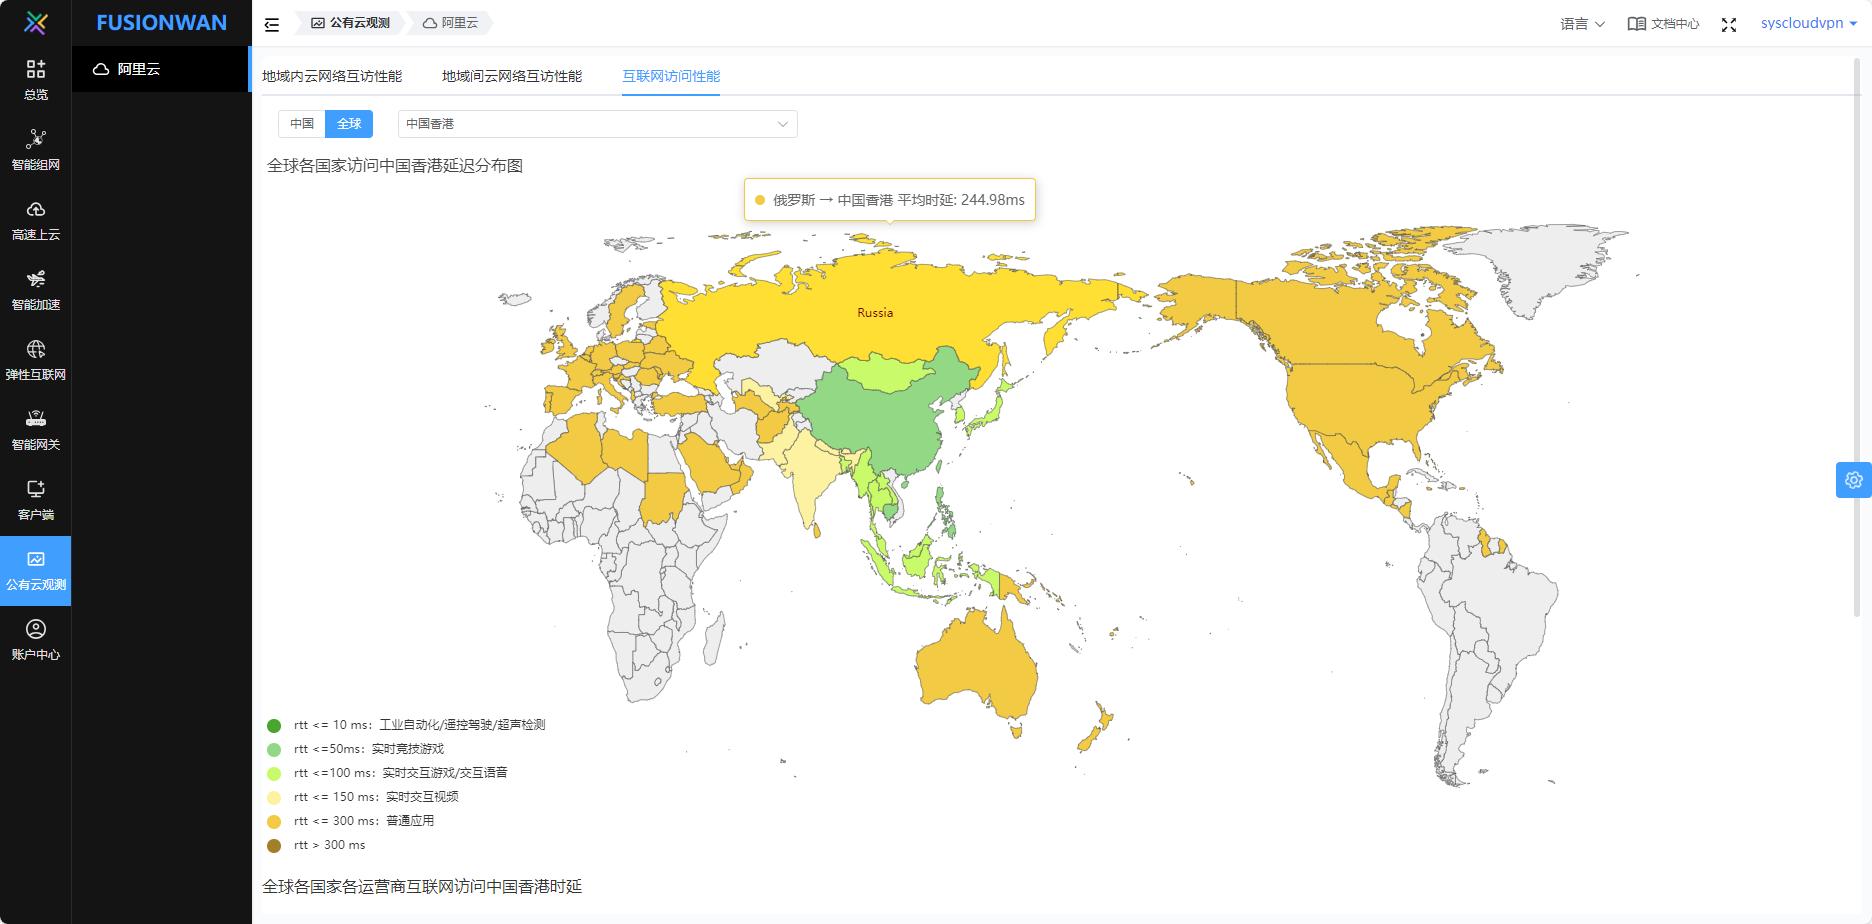Image resolution: width=1872 pixels, height=924 pixels.
Task: Open the 文档中心 link
Action: (x=1664, y=24)
